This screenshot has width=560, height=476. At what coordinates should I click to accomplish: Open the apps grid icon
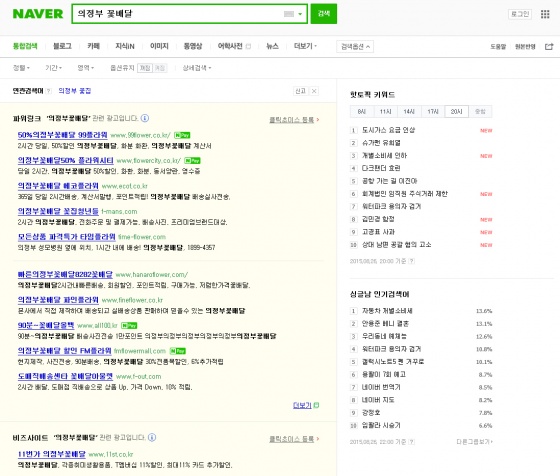coord(545,14)
